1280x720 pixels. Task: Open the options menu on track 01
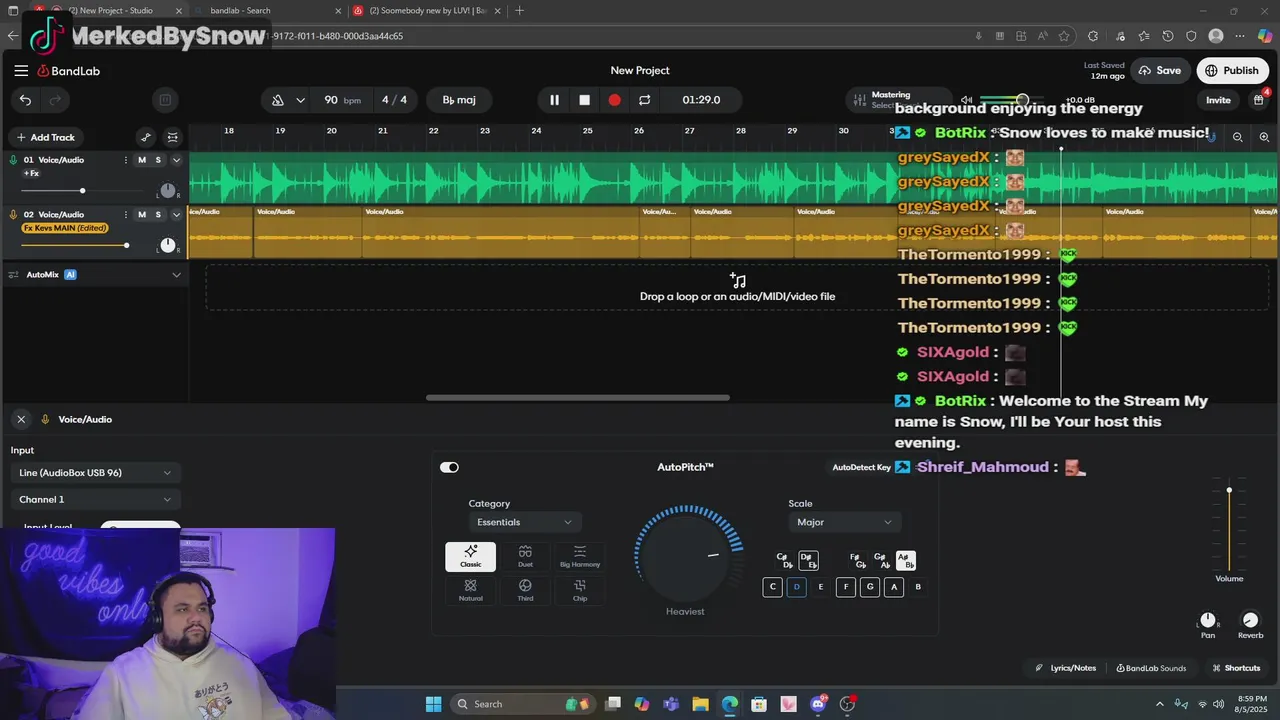(x=127, y=160)
